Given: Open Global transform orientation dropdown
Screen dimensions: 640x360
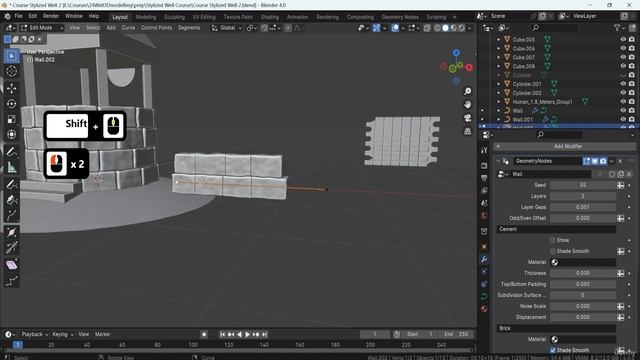Looking at the screenshot, I should [227, 28].
